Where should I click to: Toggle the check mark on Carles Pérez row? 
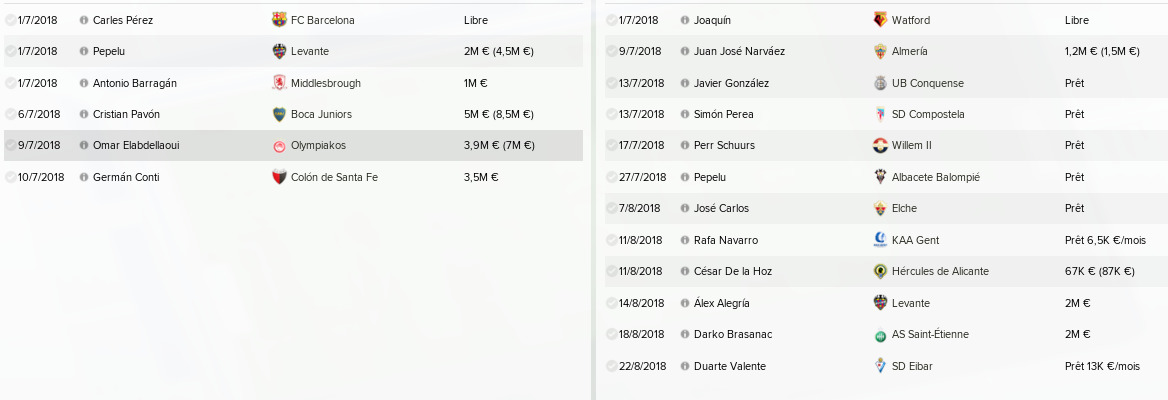(10, 20)
